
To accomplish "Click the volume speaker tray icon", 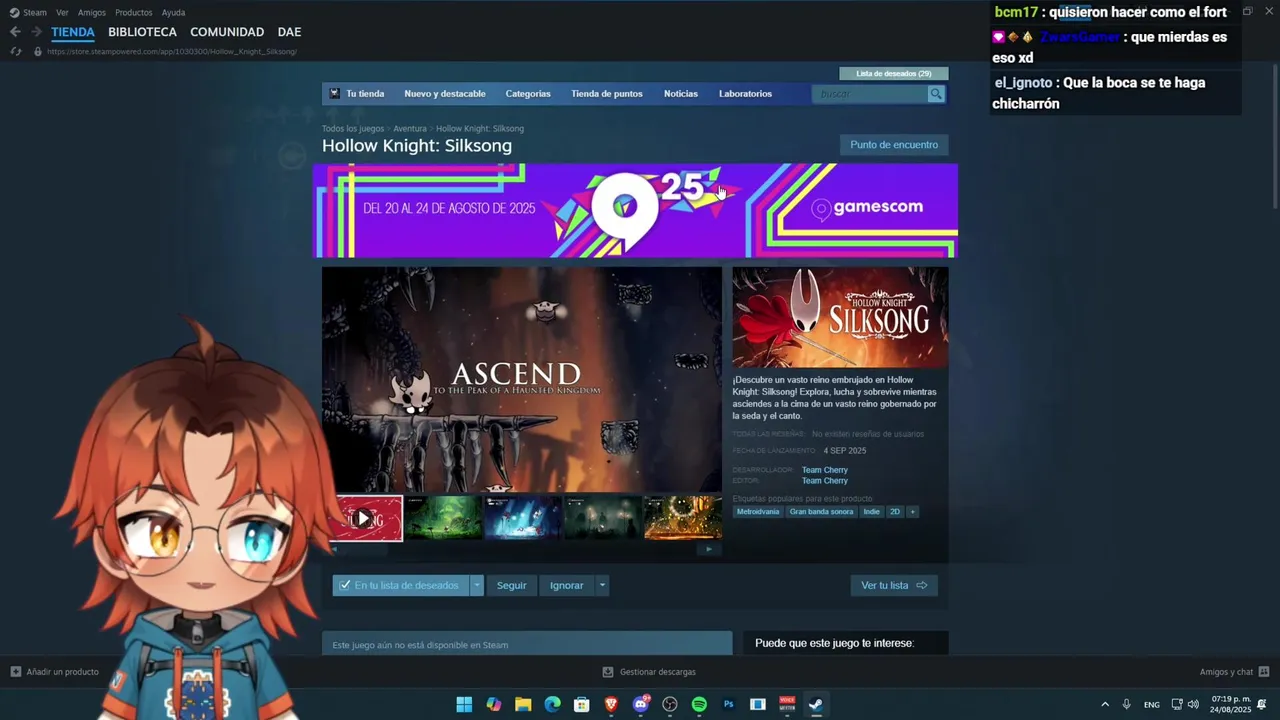I will coord(1193,705).
